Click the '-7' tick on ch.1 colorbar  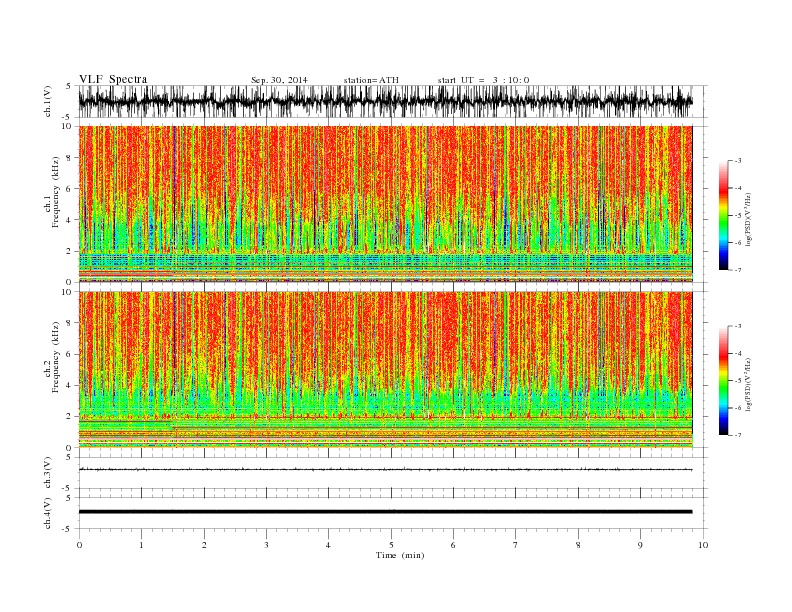[x=738, y=270]
